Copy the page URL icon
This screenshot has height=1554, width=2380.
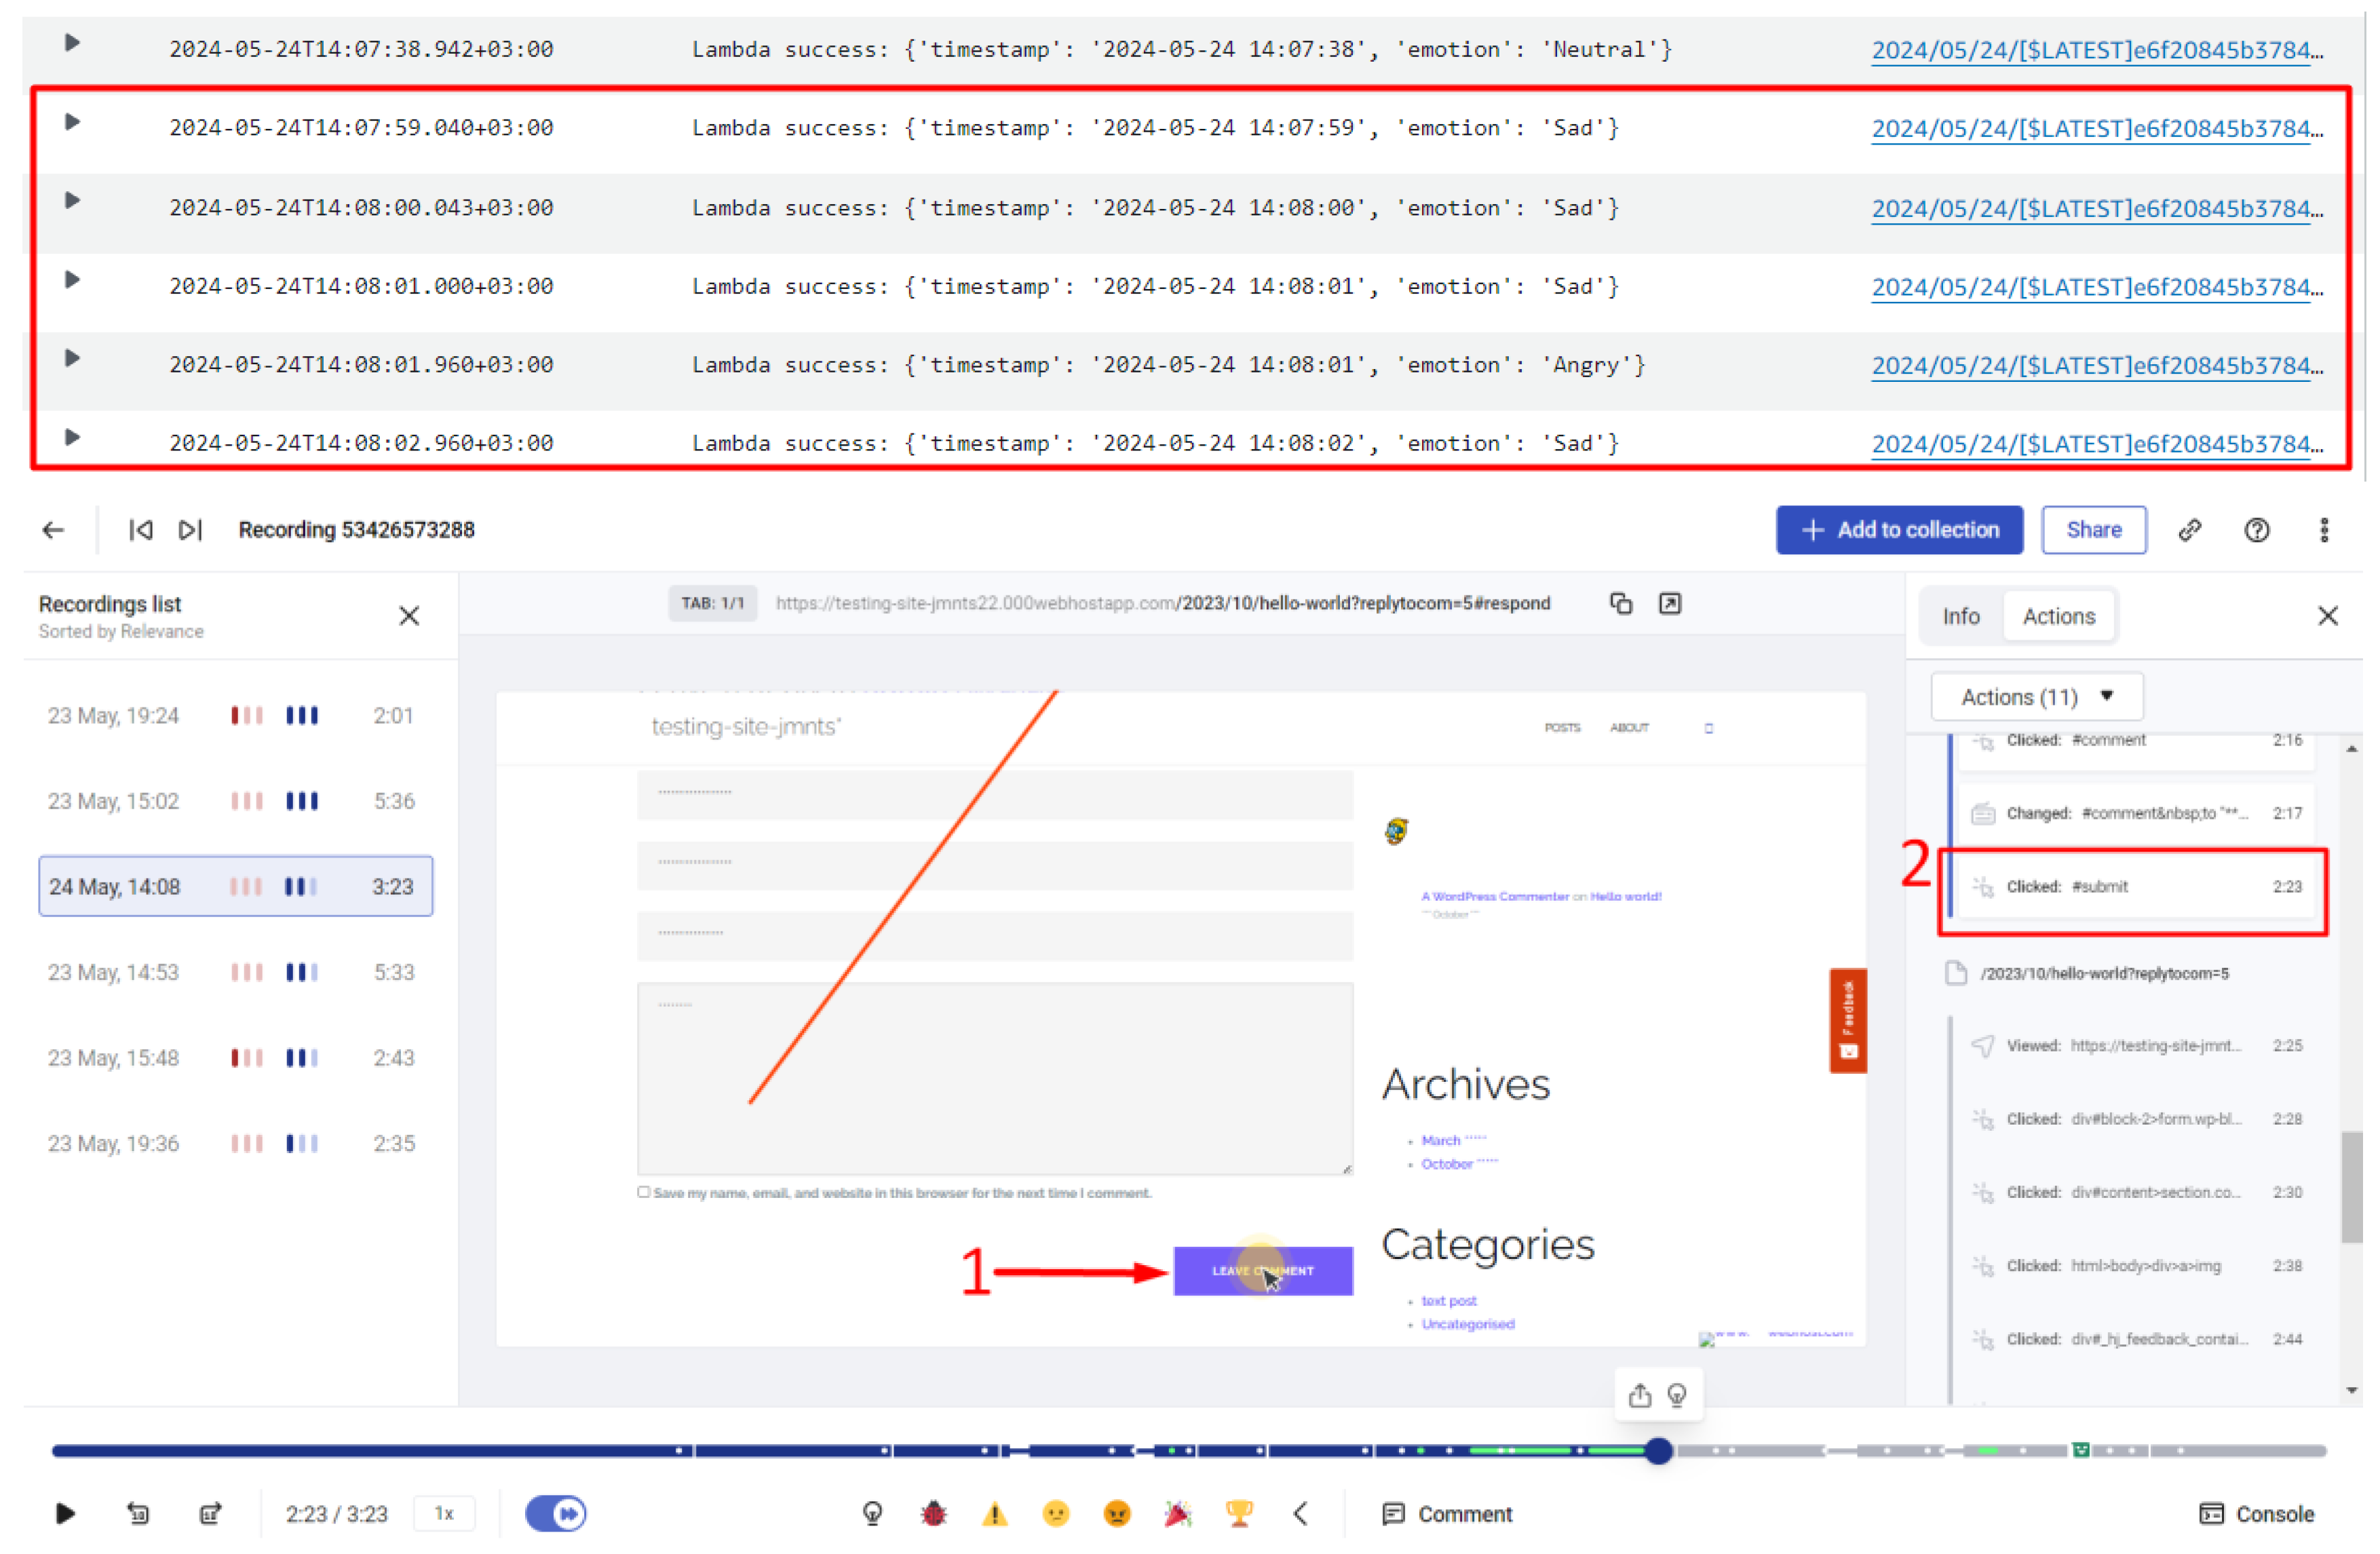1621,603
